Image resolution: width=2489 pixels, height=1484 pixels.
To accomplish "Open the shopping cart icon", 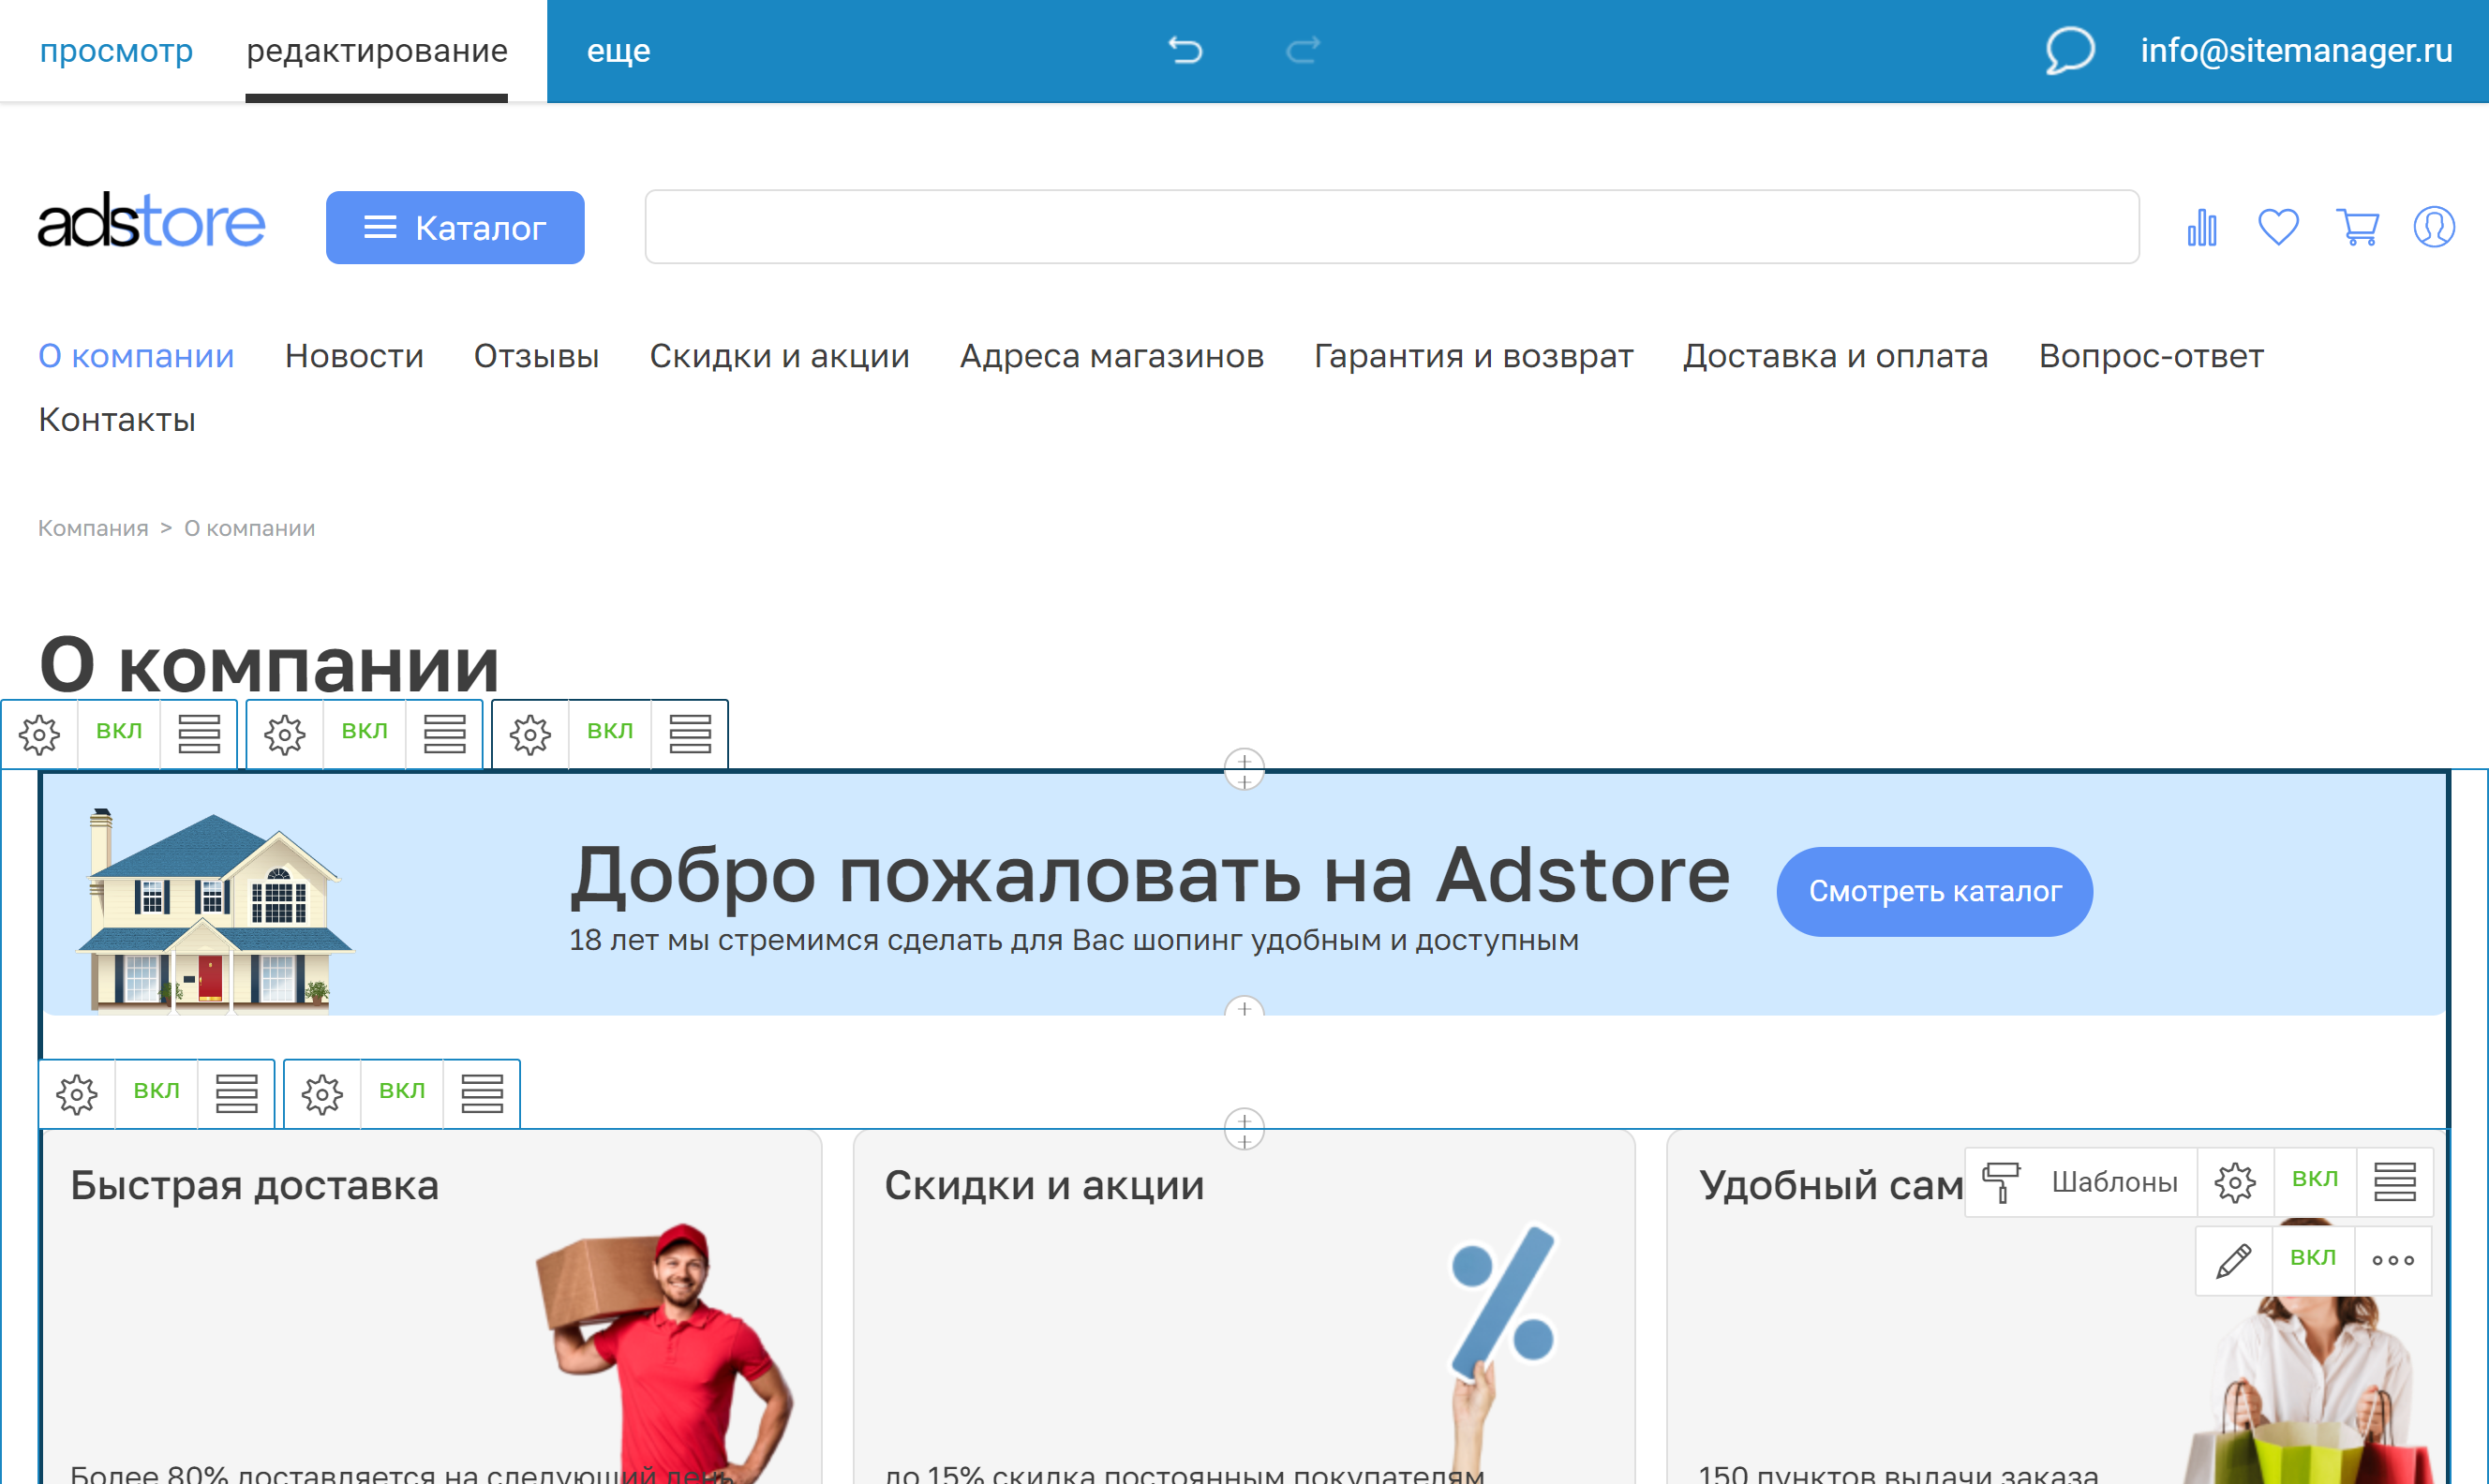I will tap(2357, 227).
